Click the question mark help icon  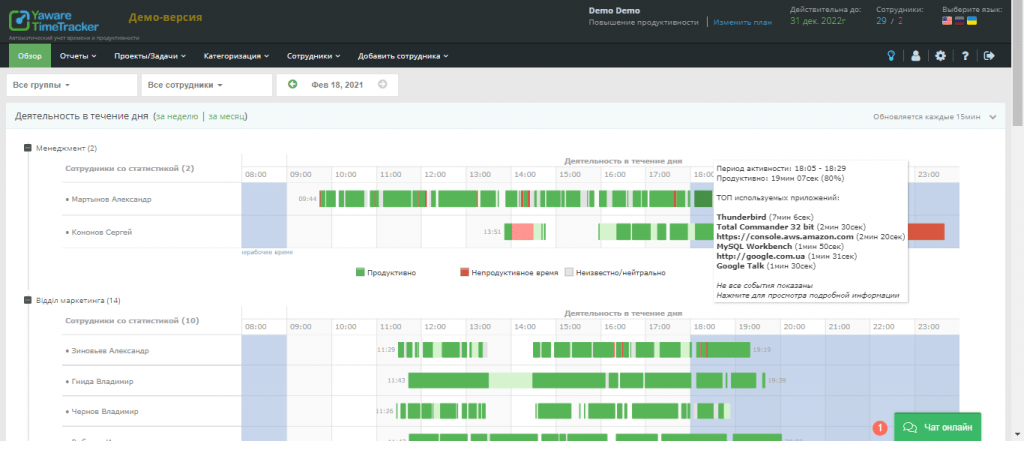(x=965, y=56)
